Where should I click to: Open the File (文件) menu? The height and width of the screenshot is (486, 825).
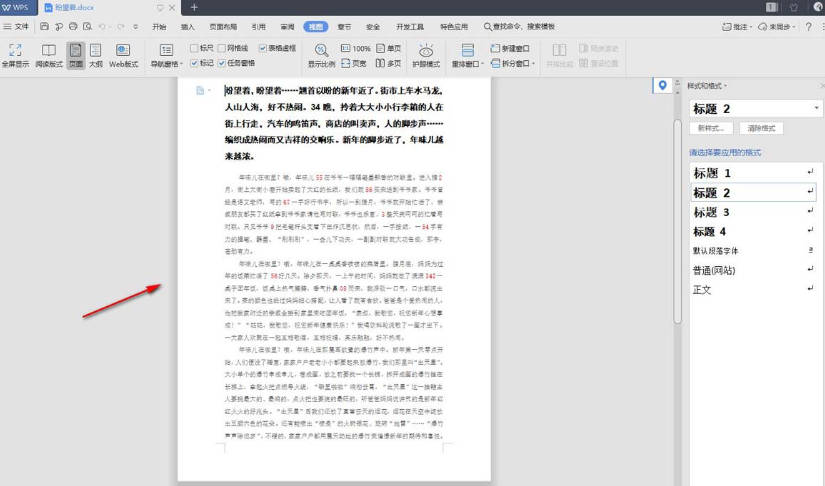pos(16,26)
